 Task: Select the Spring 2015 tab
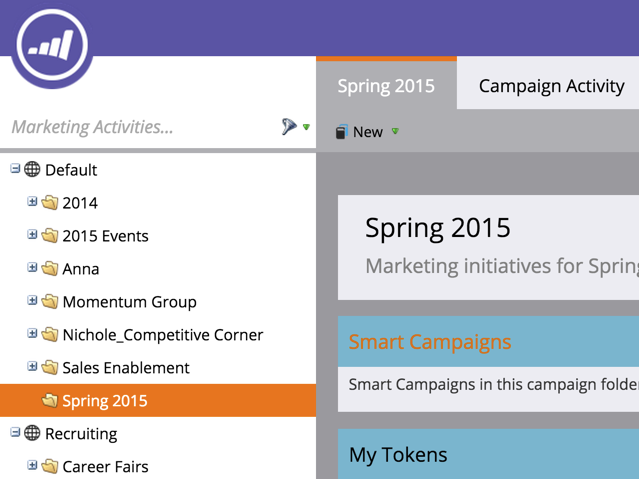point(386,86)
